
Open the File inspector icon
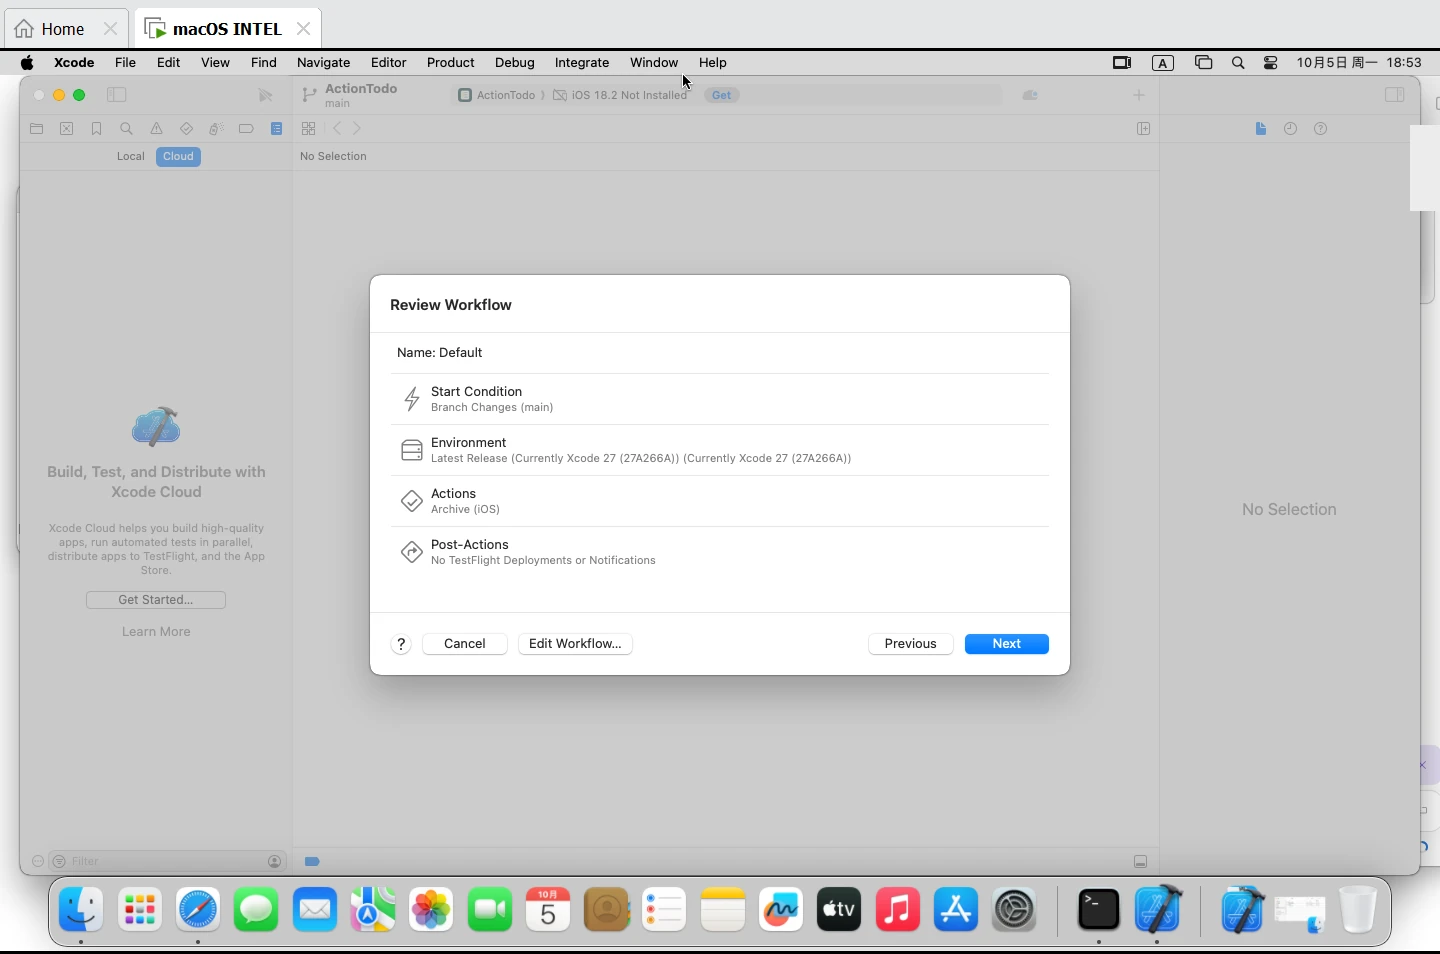click(x=1261, y=129)
